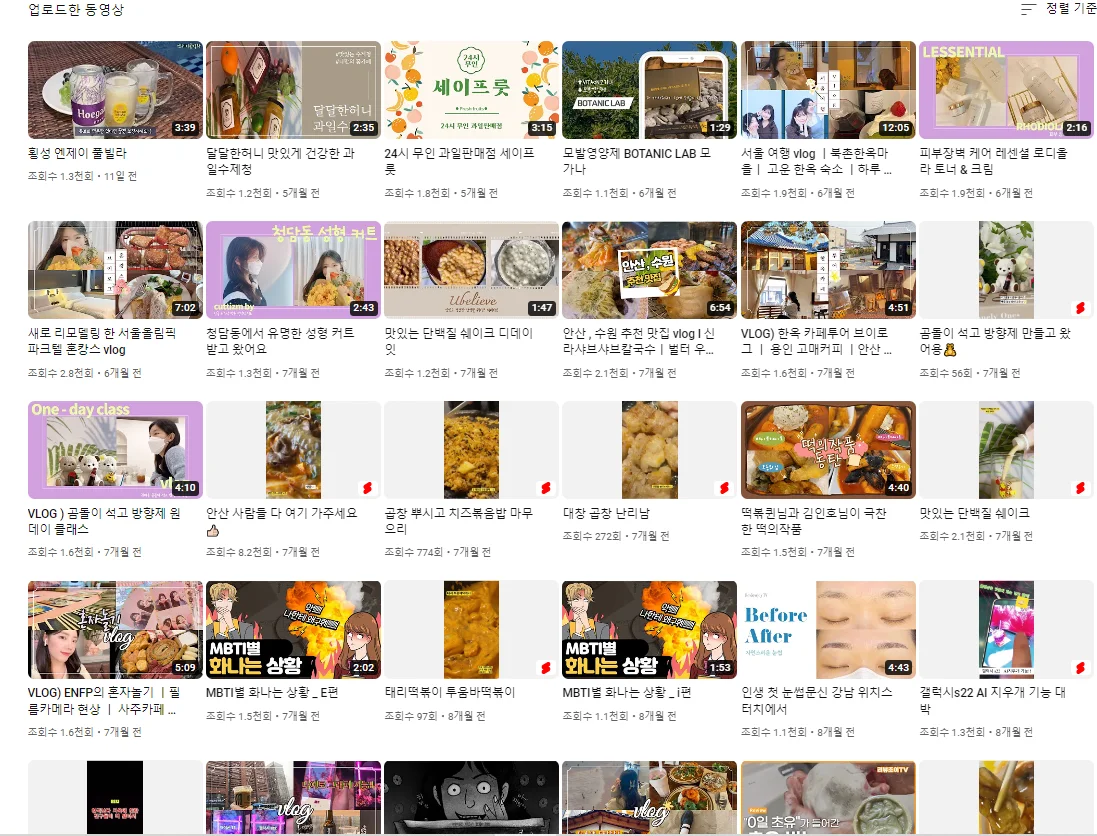
Task: Open the 한옥 카페투어 브이로그 thumbnail
Action: 828,270
